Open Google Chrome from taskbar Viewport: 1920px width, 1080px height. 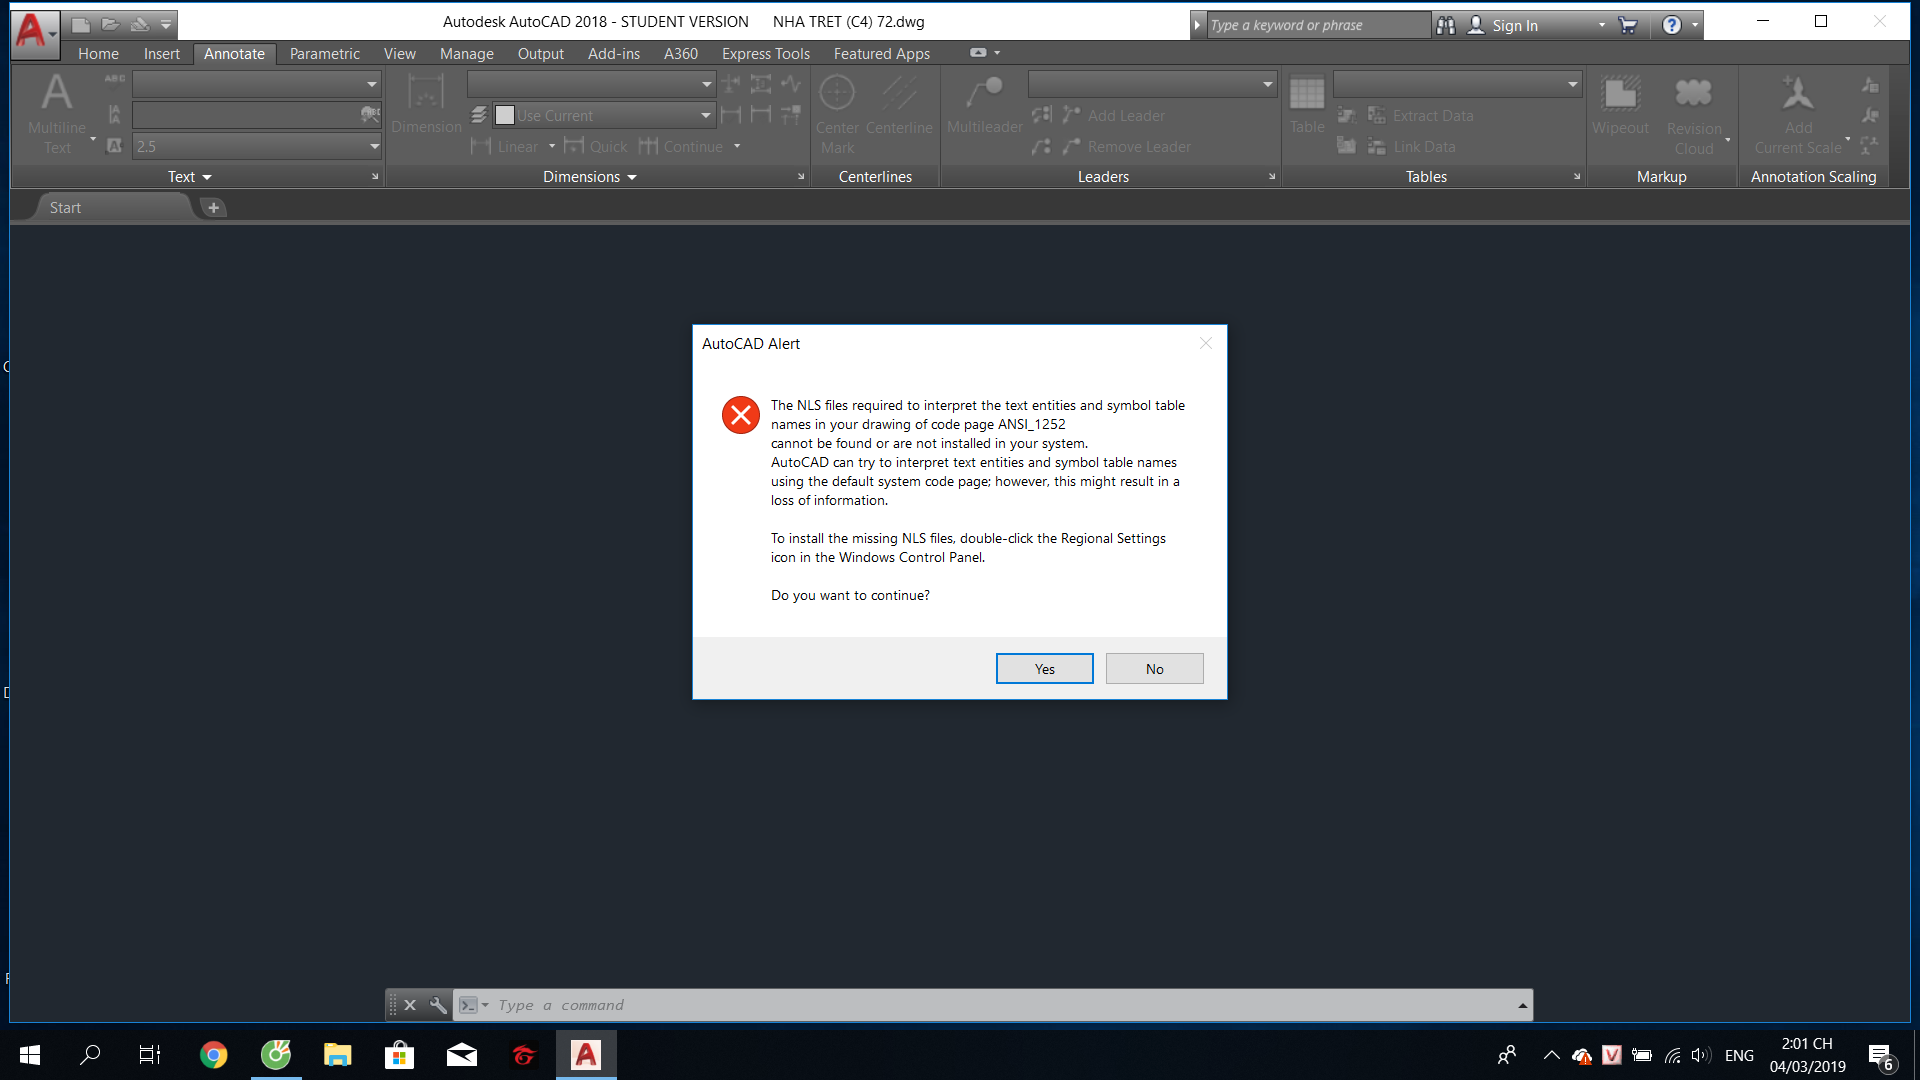point(213,1055)
